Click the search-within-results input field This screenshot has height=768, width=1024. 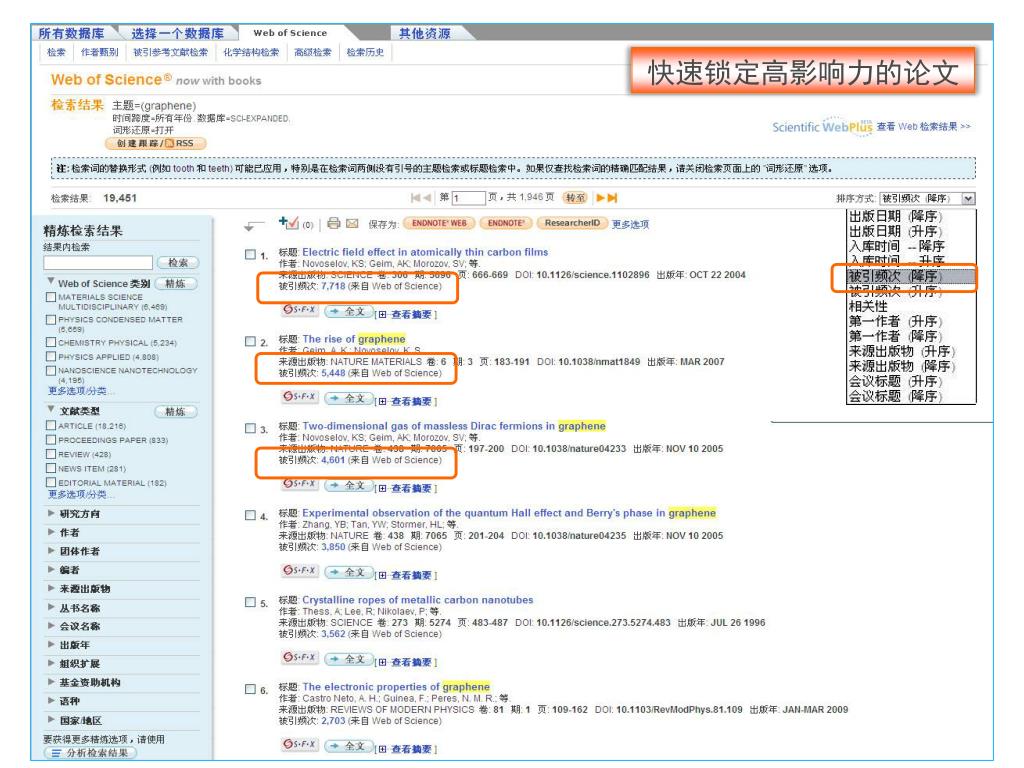click(x=98, y=263)
